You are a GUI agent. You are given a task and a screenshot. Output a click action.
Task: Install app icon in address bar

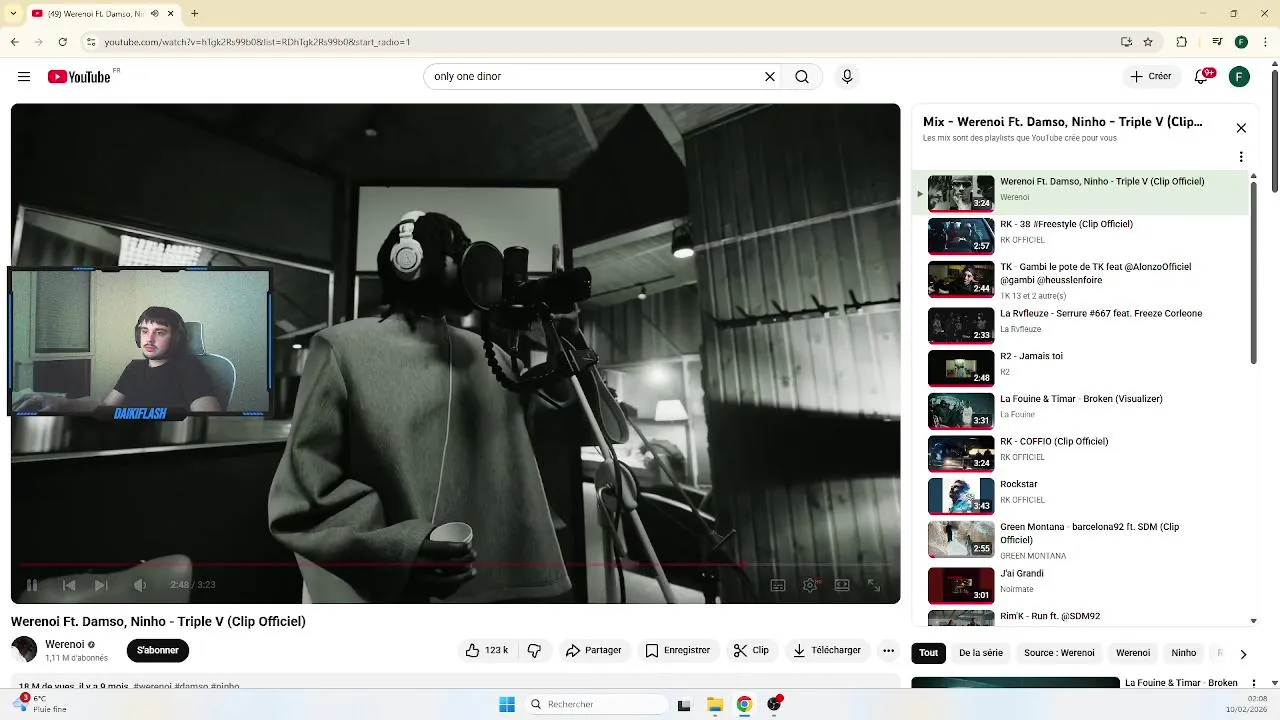point(1126,42)
